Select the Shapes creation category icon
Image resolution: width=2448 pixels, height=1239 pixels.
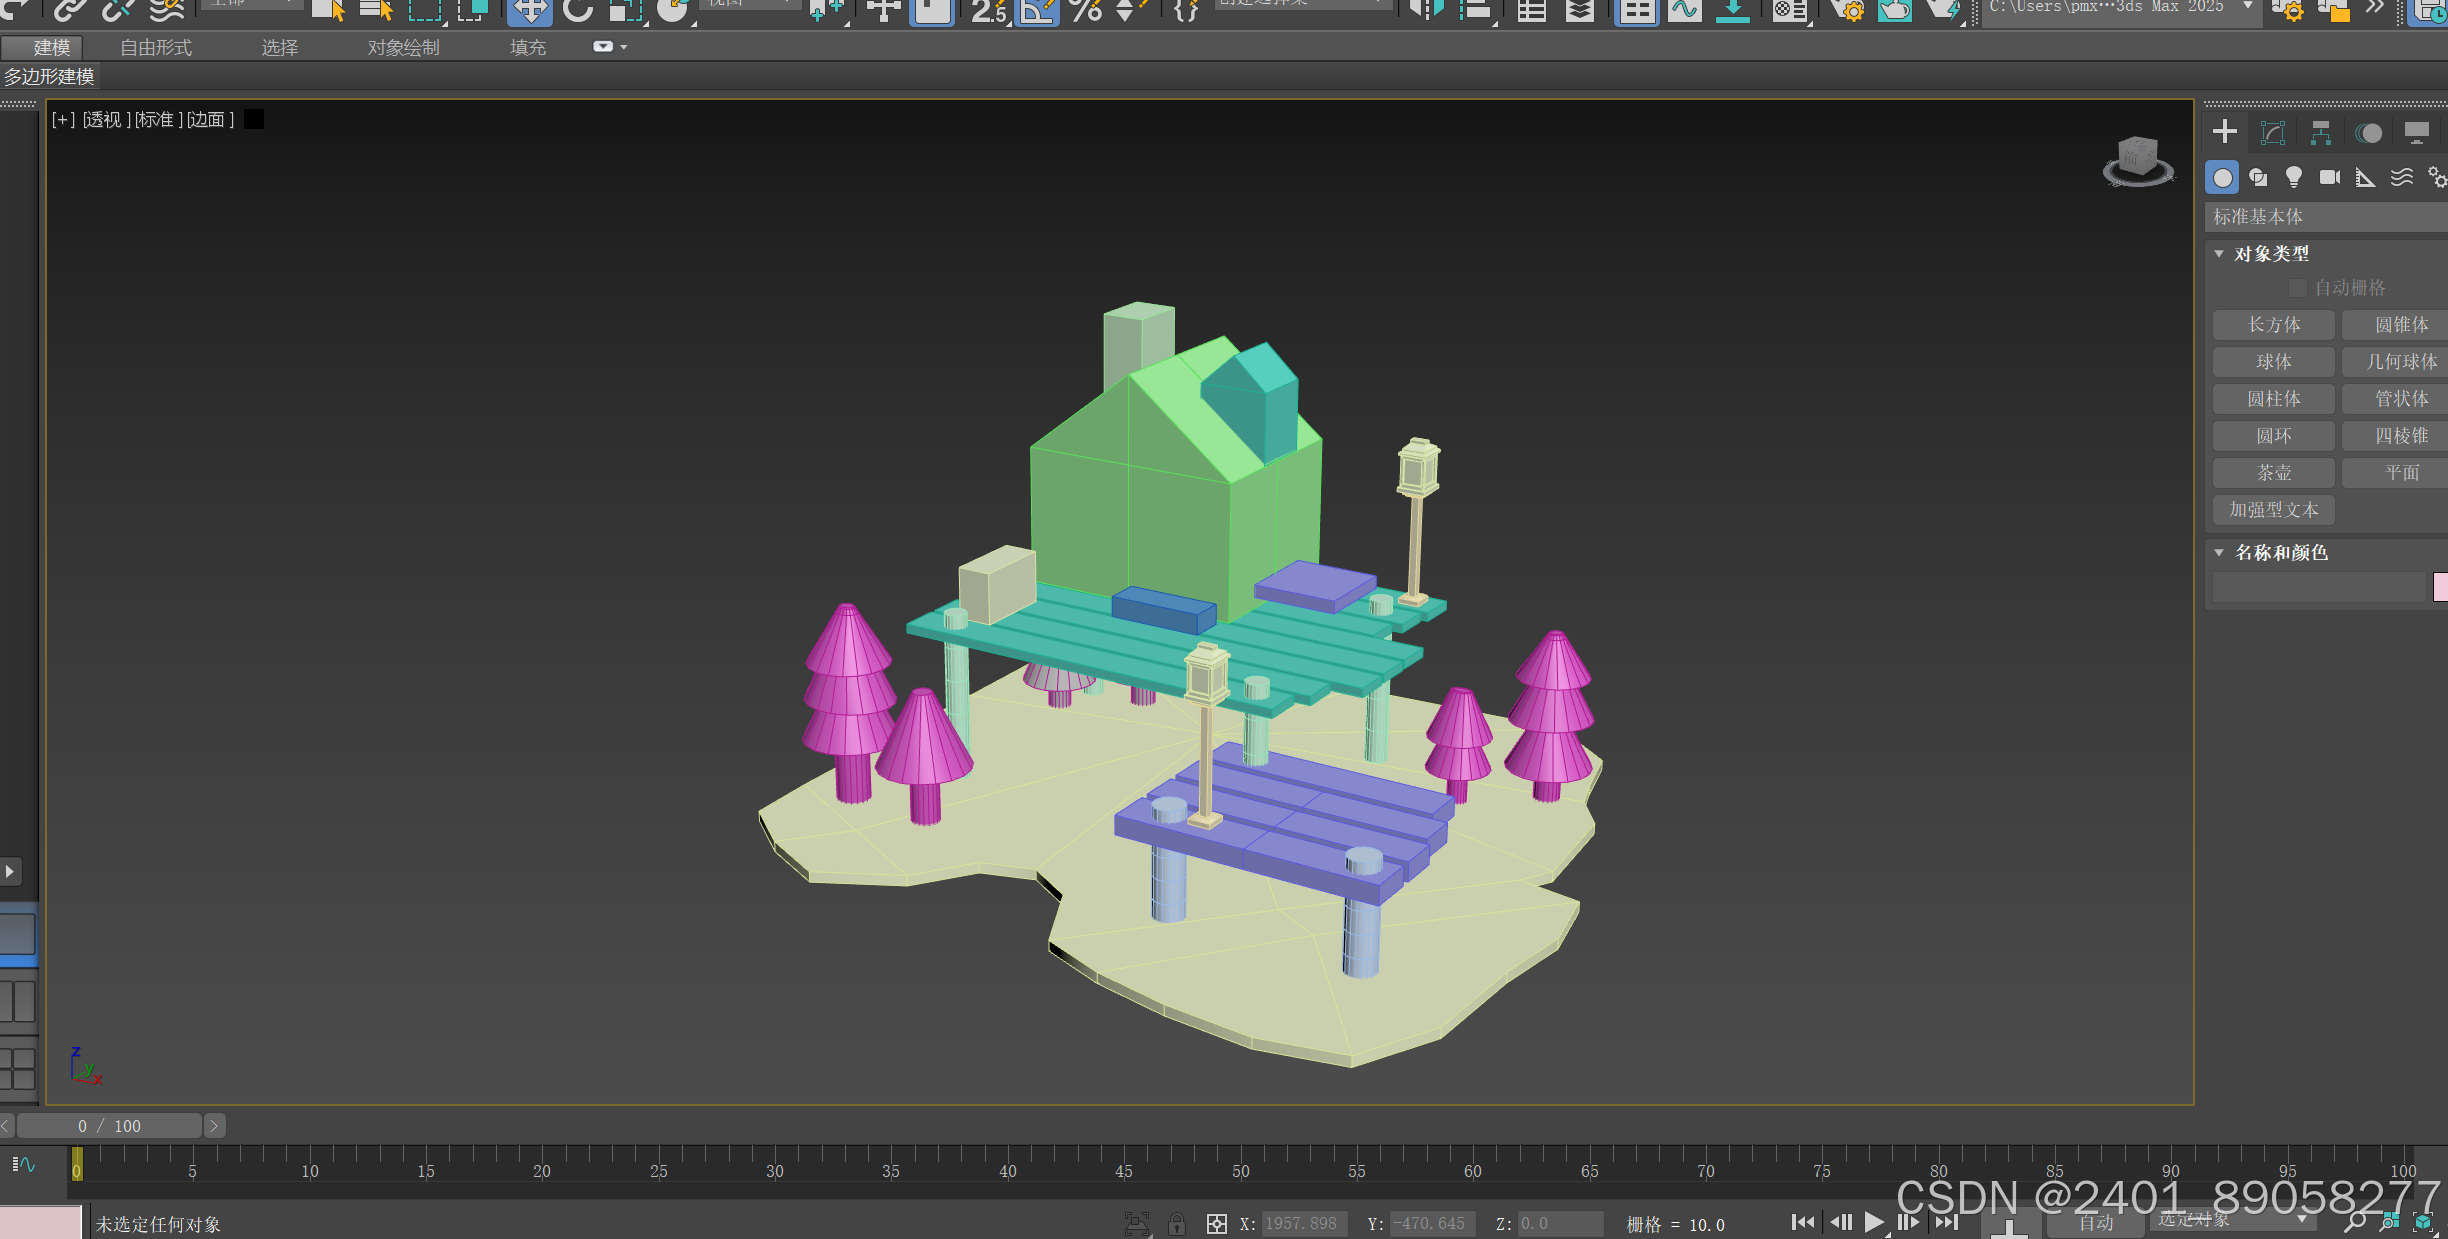point(2258,177)
